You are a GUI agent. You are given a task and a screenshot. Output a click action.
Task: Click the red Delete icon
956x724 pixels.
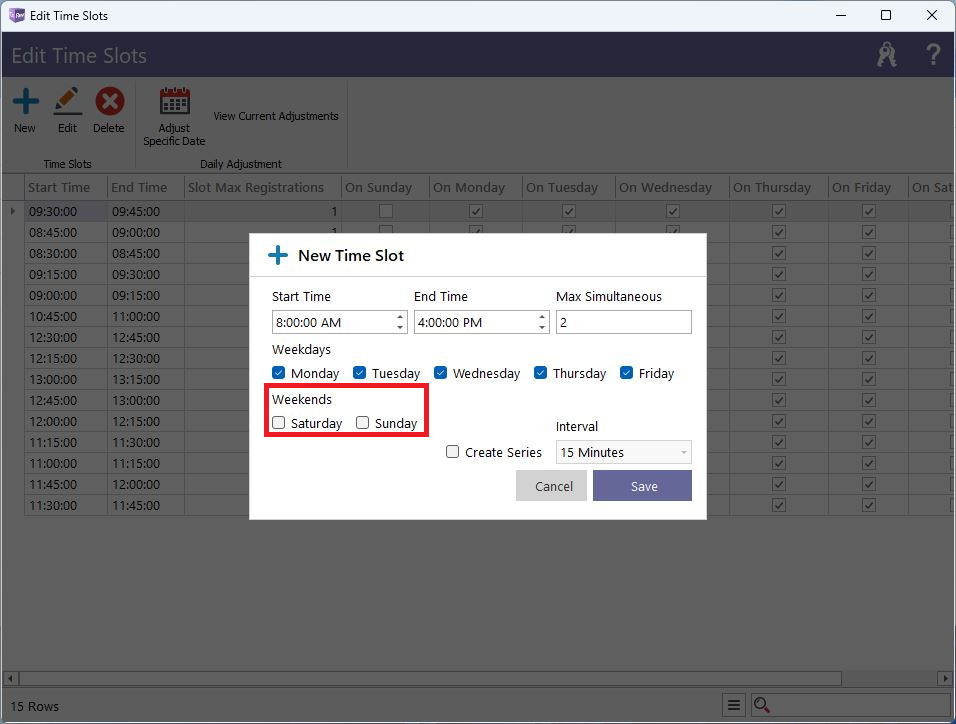pos(109,101)
